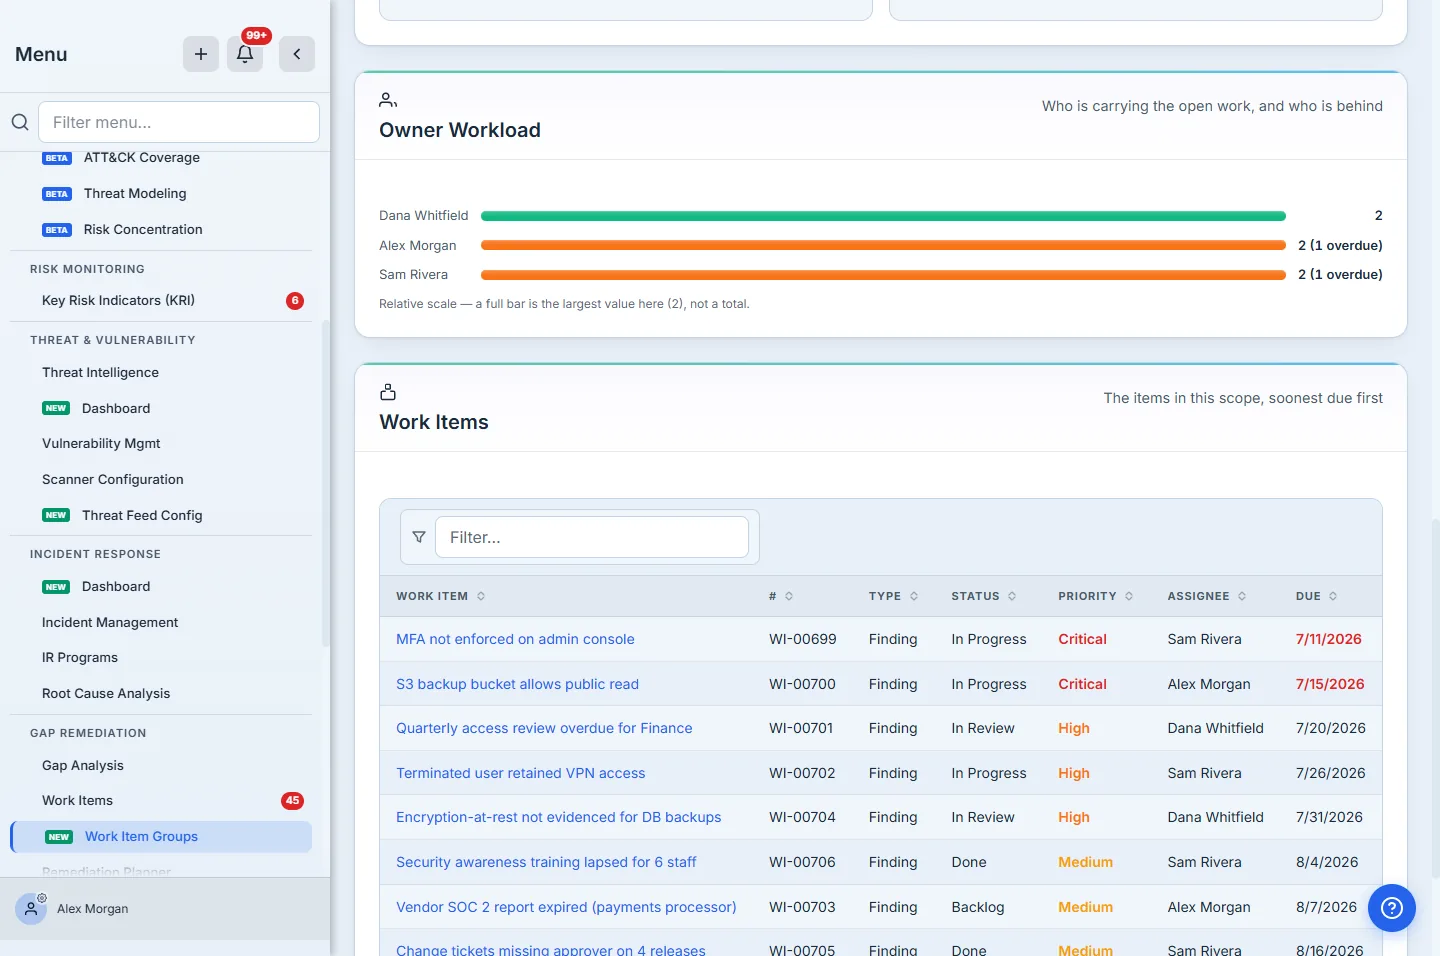Click Dana Whitfield assignee on WI-00704 row
Screen dimensions: 1440x956
pos(1215,818)
